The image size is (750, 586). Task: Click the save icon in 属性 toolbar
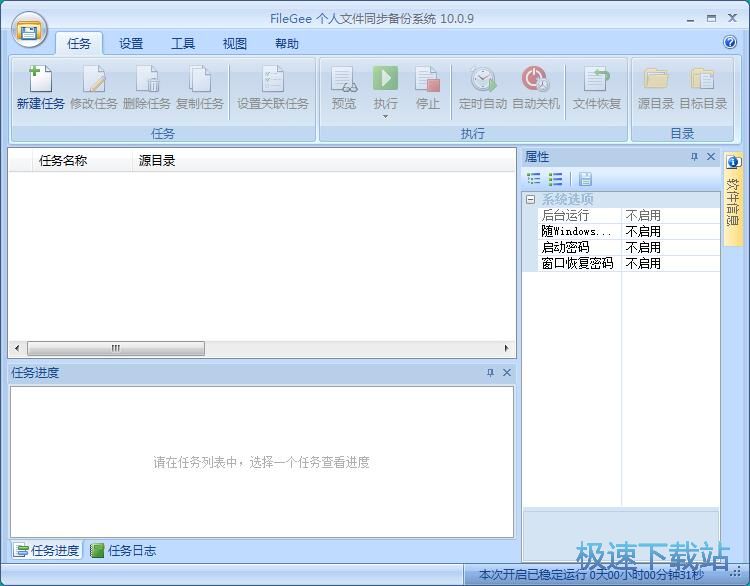[x=585, y=179]
